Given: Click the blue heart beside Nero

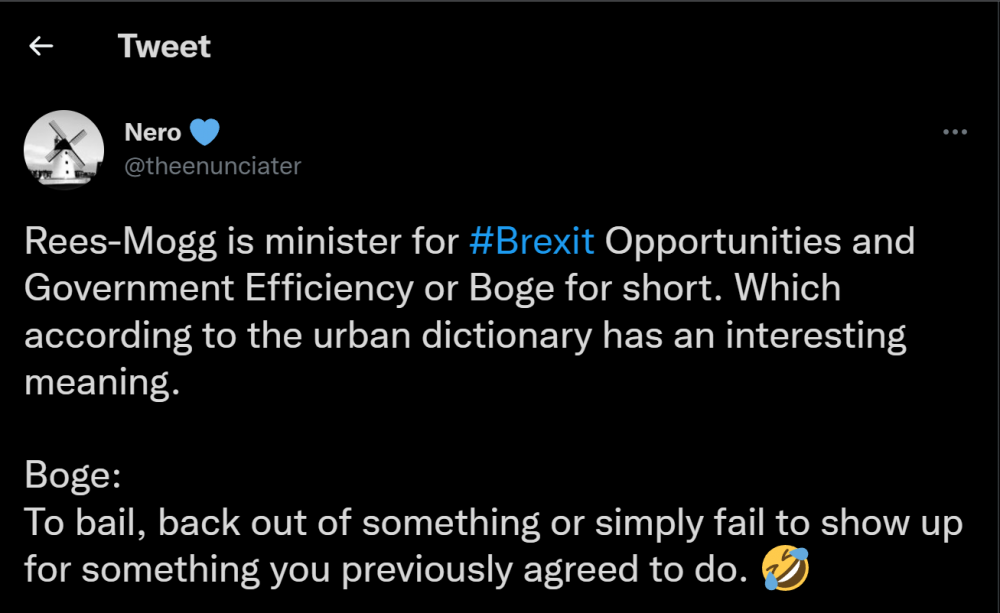Looking at the screenshot, I should 204,133.
